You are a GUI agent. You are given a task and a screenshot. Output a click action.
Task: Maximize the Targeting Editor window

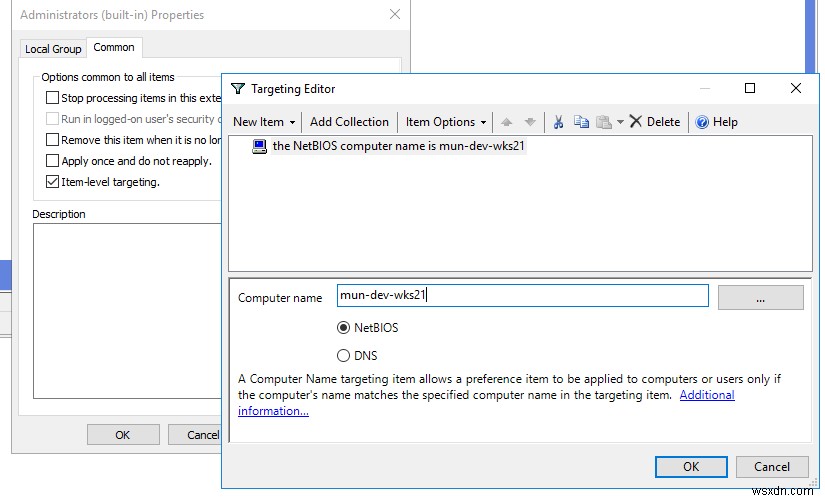point(750,88)
